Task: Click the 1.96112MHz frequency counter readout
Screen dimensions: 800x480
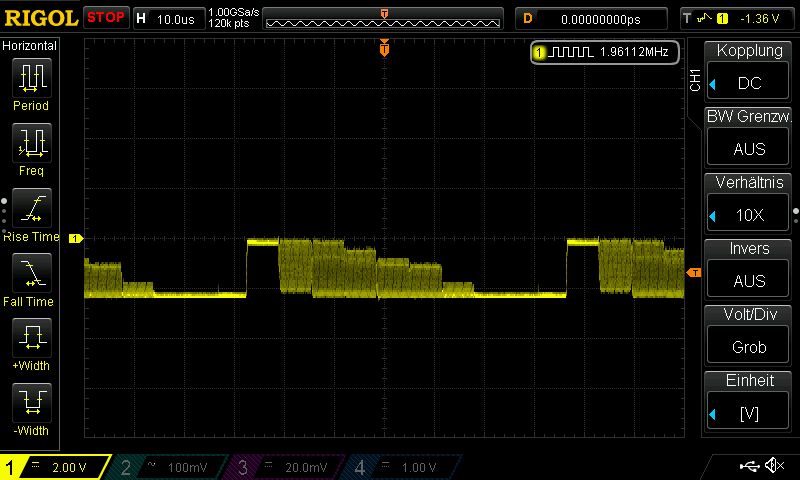Action: [x=604, y=51]
